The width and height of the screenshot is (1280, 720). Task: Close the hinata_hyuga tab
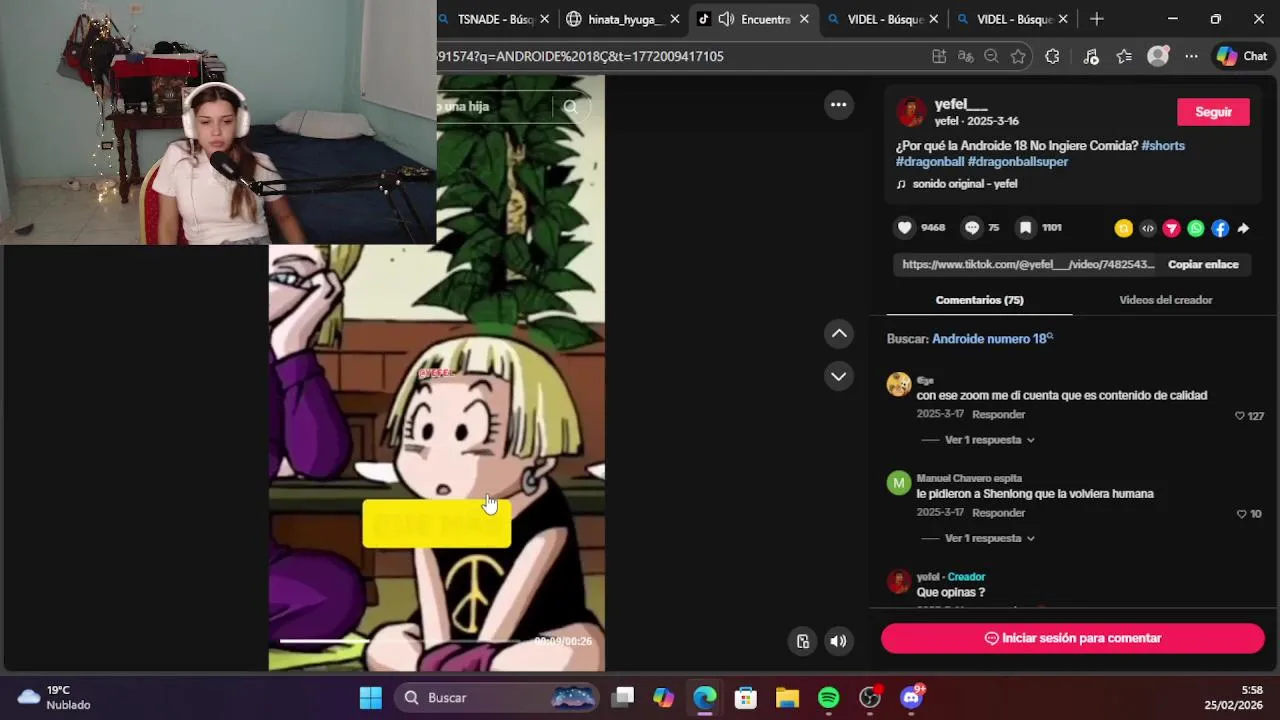675,19
